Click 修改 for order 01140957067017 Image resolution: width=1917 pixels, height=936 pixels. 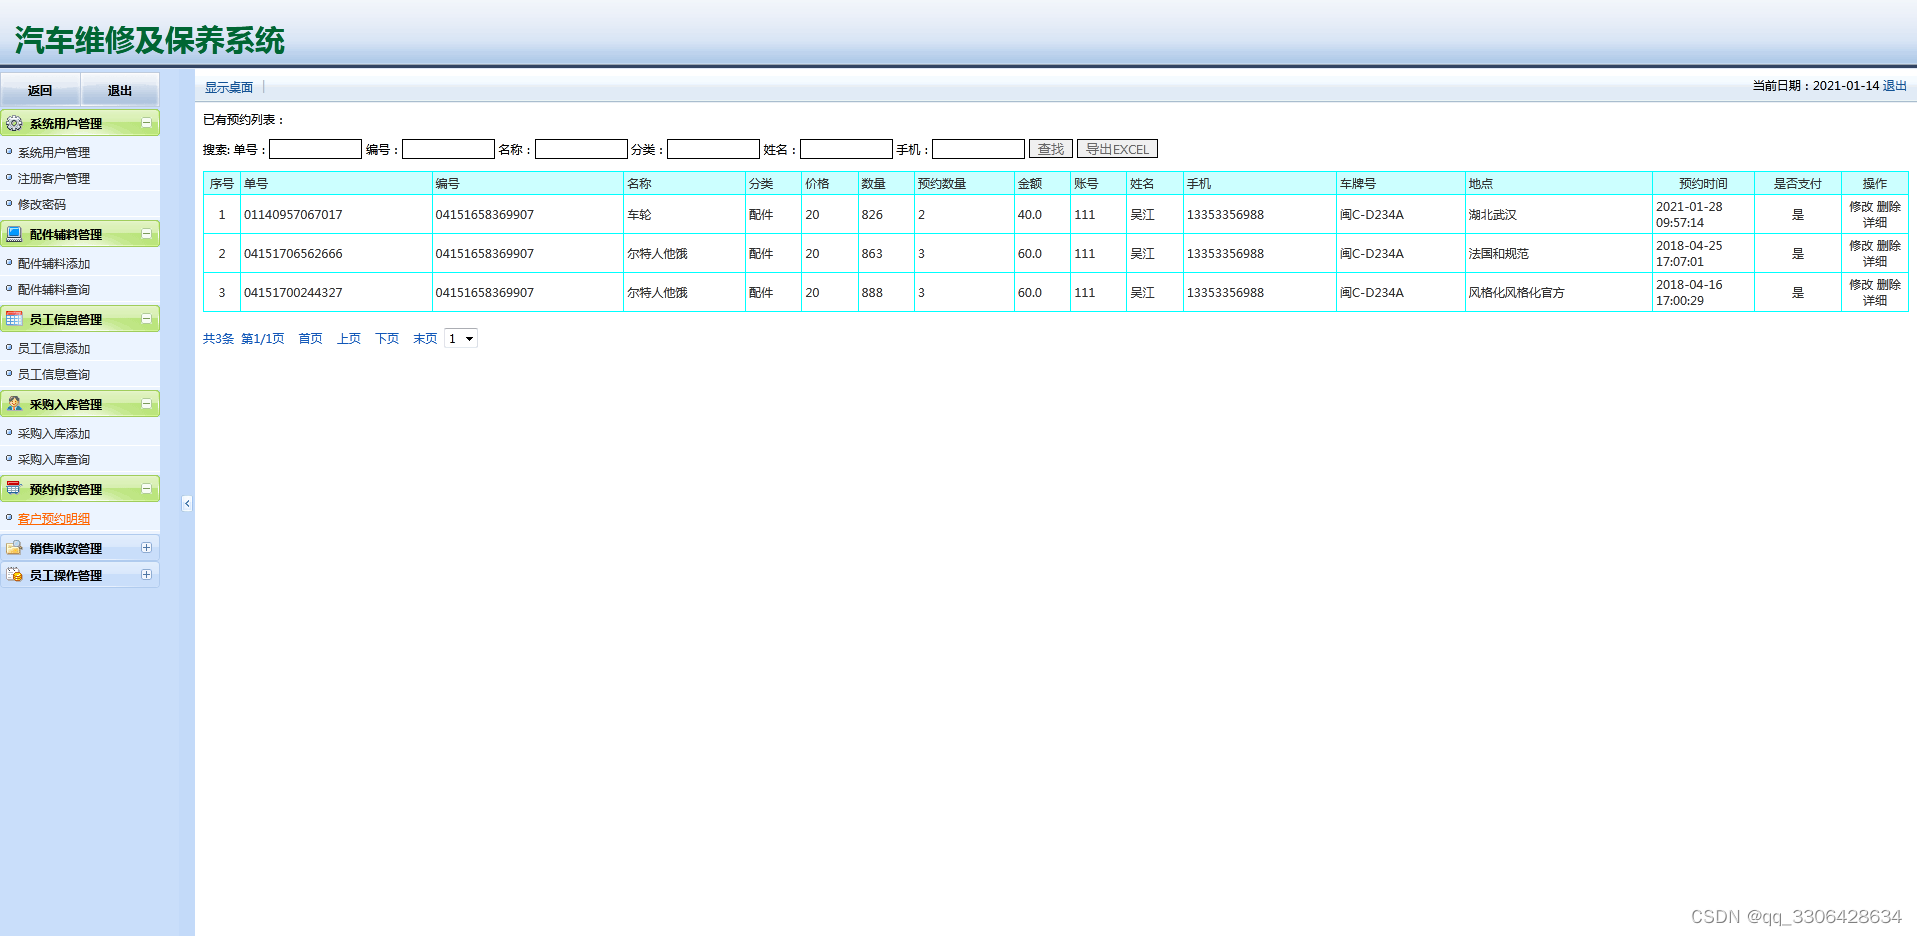click(x=1861, y=207)
